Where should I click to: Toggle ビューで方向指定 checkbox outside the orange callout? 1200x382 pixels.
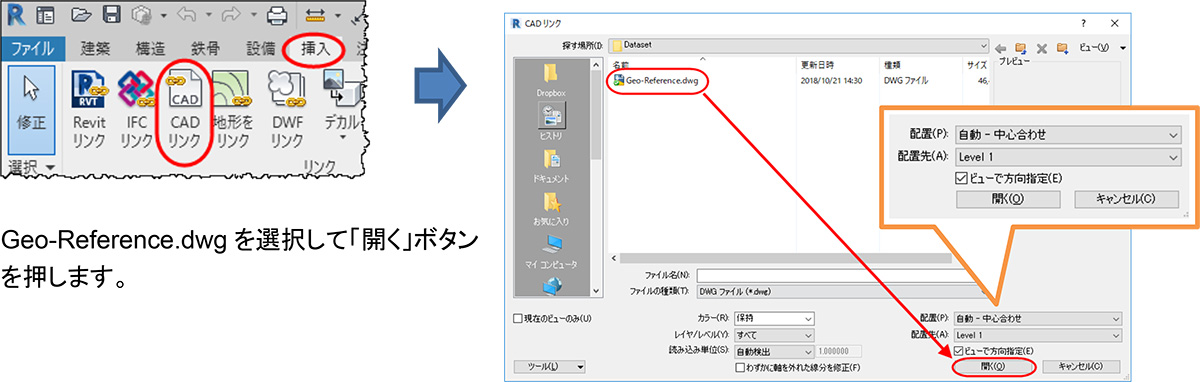click(958, 351)
